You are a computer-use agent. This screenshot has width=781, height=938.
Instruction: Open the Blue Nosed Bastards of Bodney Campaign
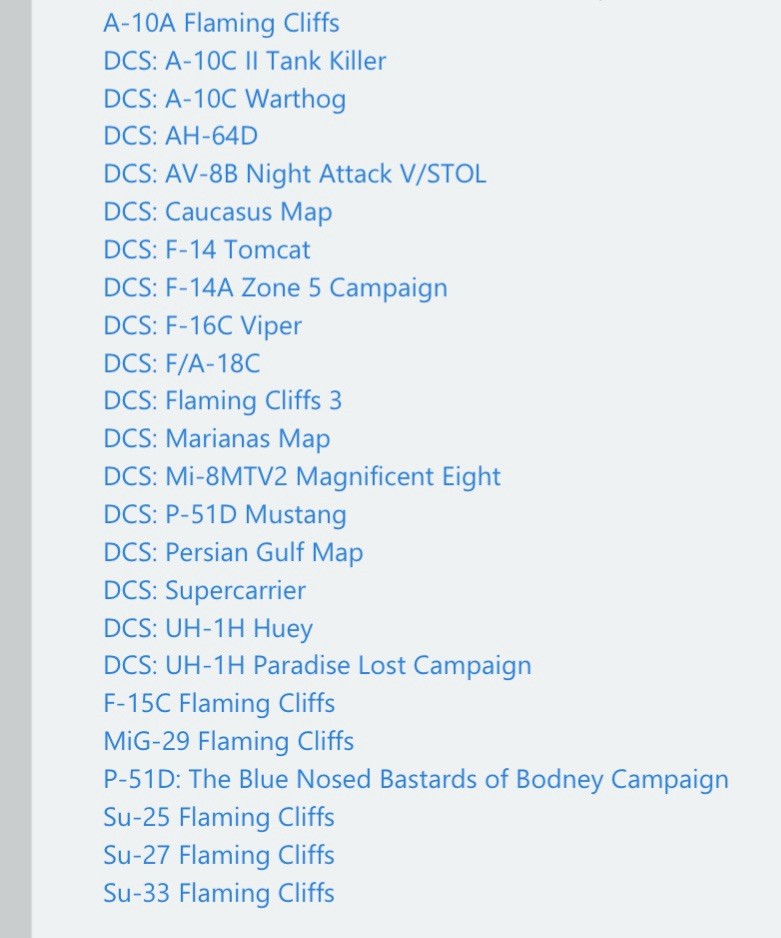pyautogui.click(x=415, y=780)
